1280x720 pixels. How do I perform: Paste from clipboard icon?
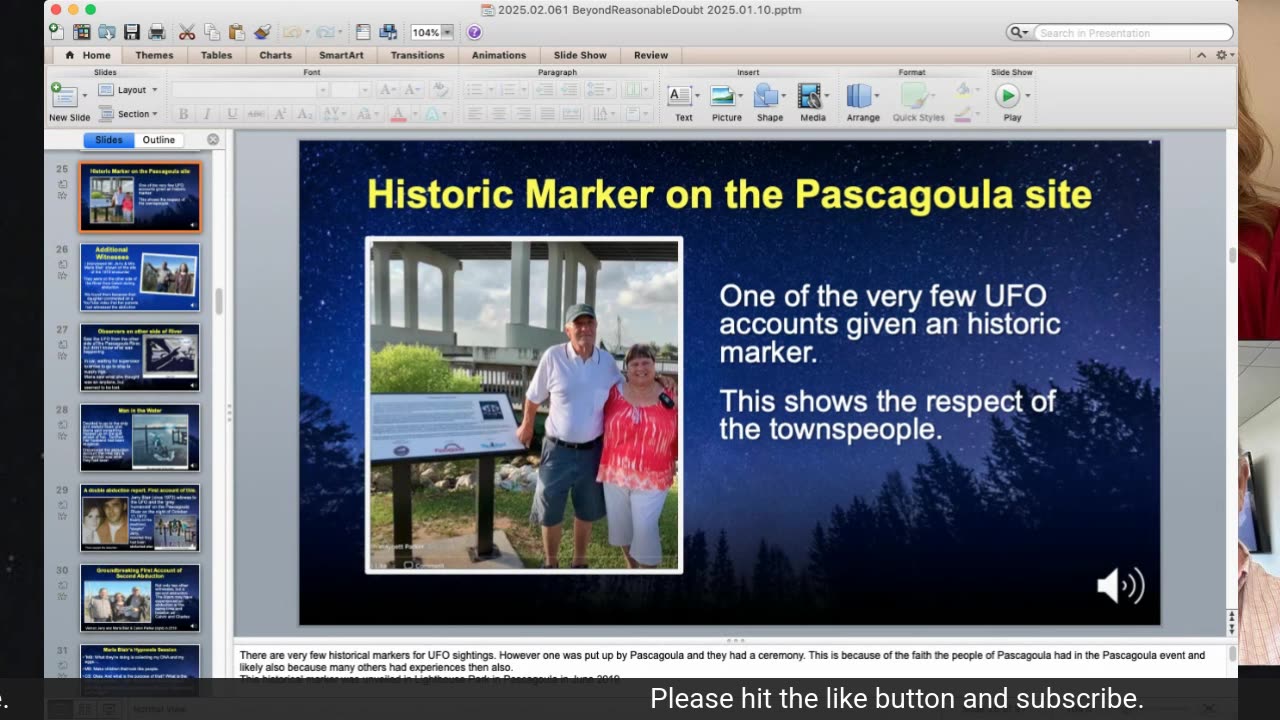click(x=236, y=32)
